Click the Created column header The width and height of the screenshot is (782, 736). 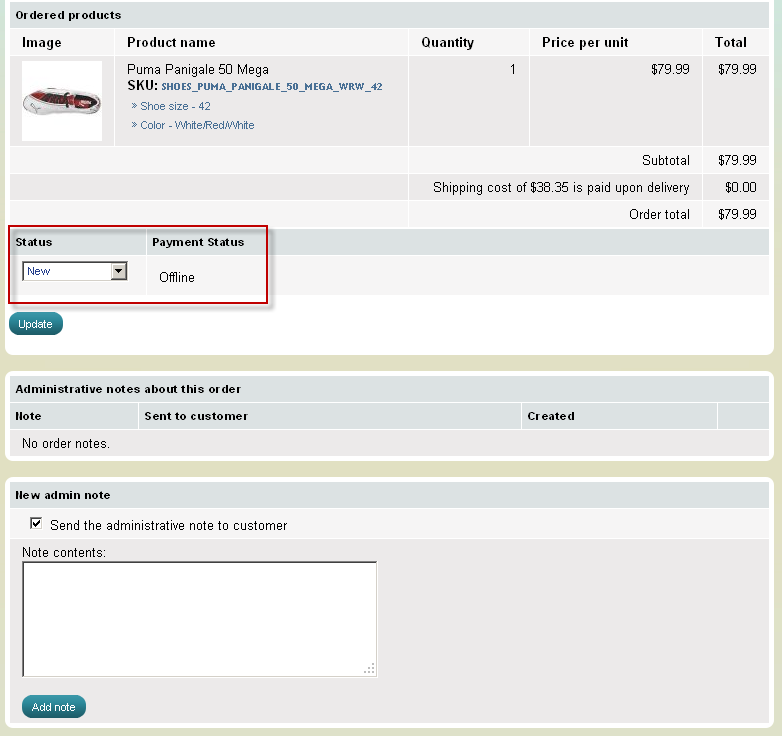[551, 416]
